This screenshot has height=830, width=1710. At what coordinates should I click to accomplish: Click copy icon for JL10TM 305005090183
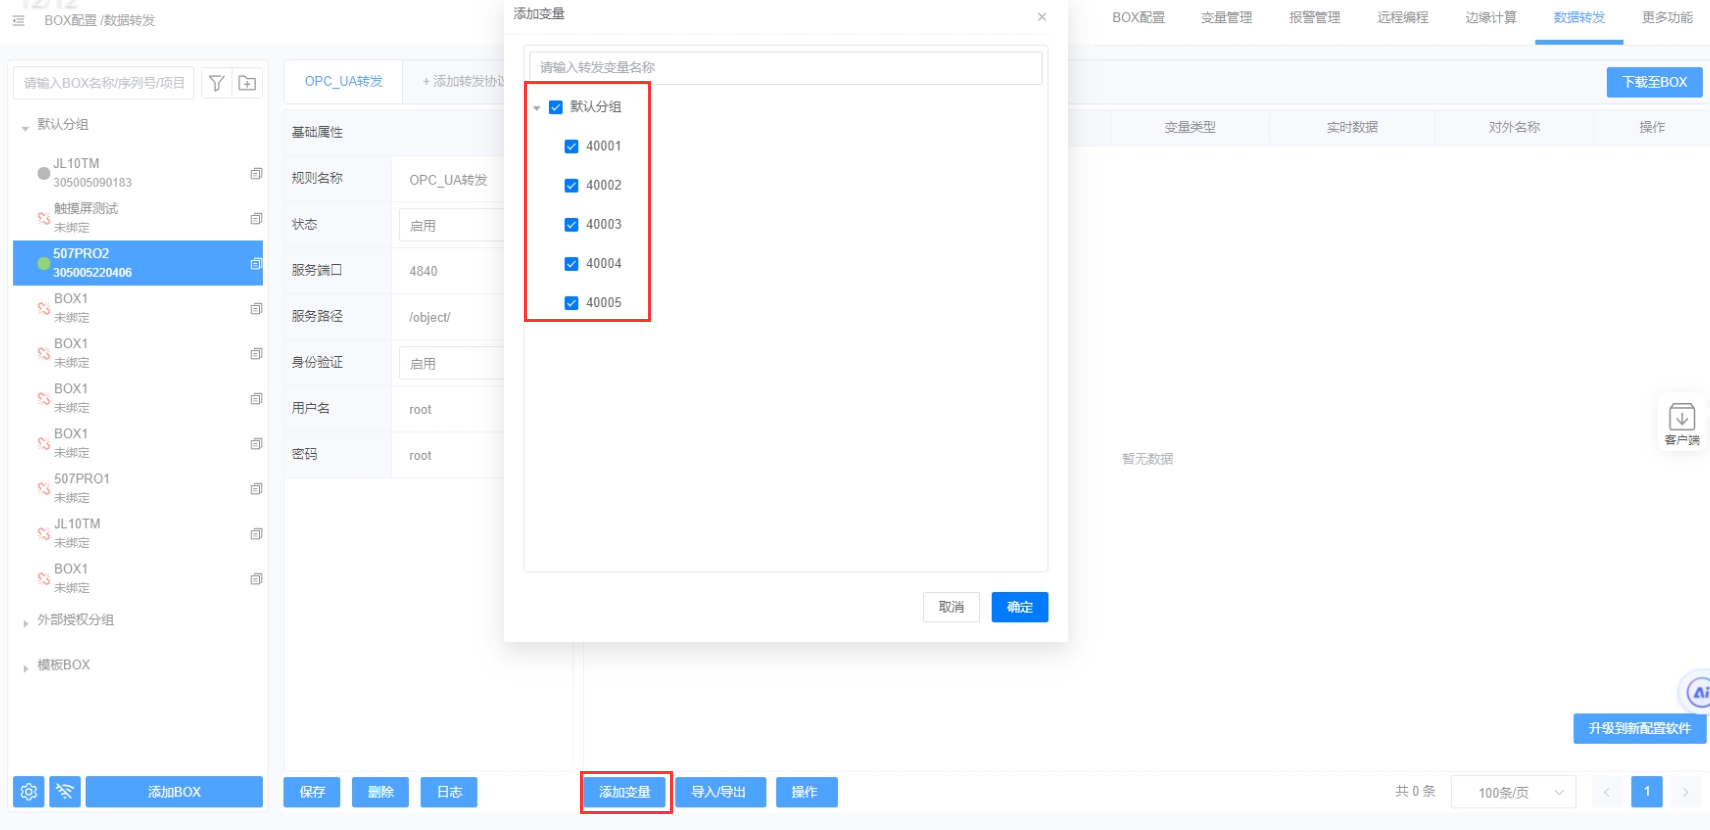tap(256, 174)
